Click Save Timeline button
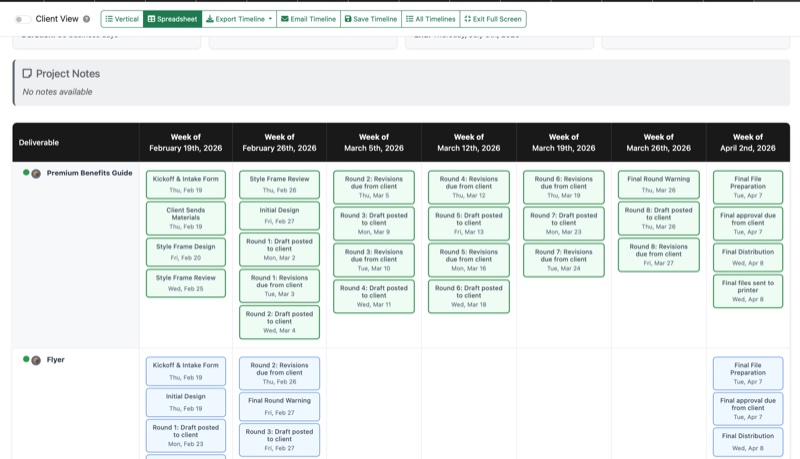800x459 pixels. click(371, 19)
